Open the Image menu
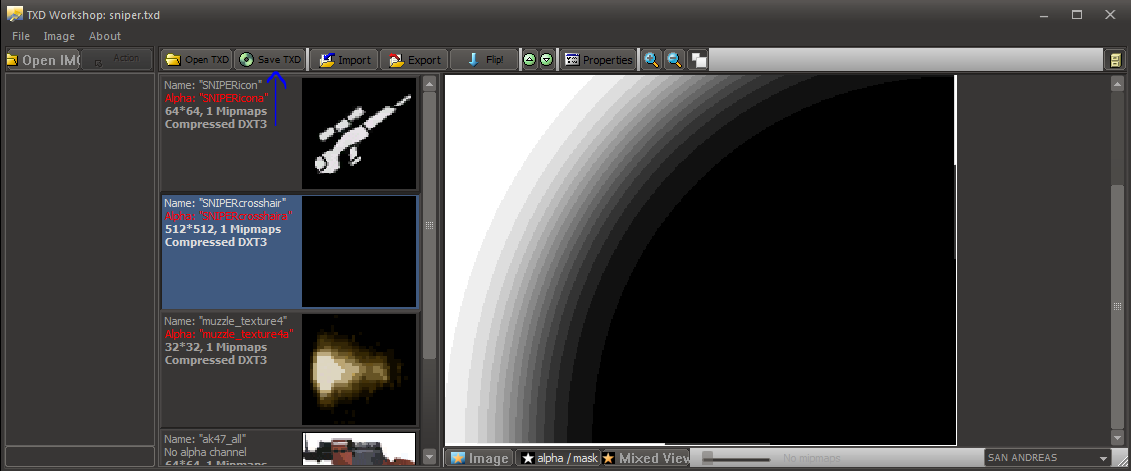 (59, 36)
